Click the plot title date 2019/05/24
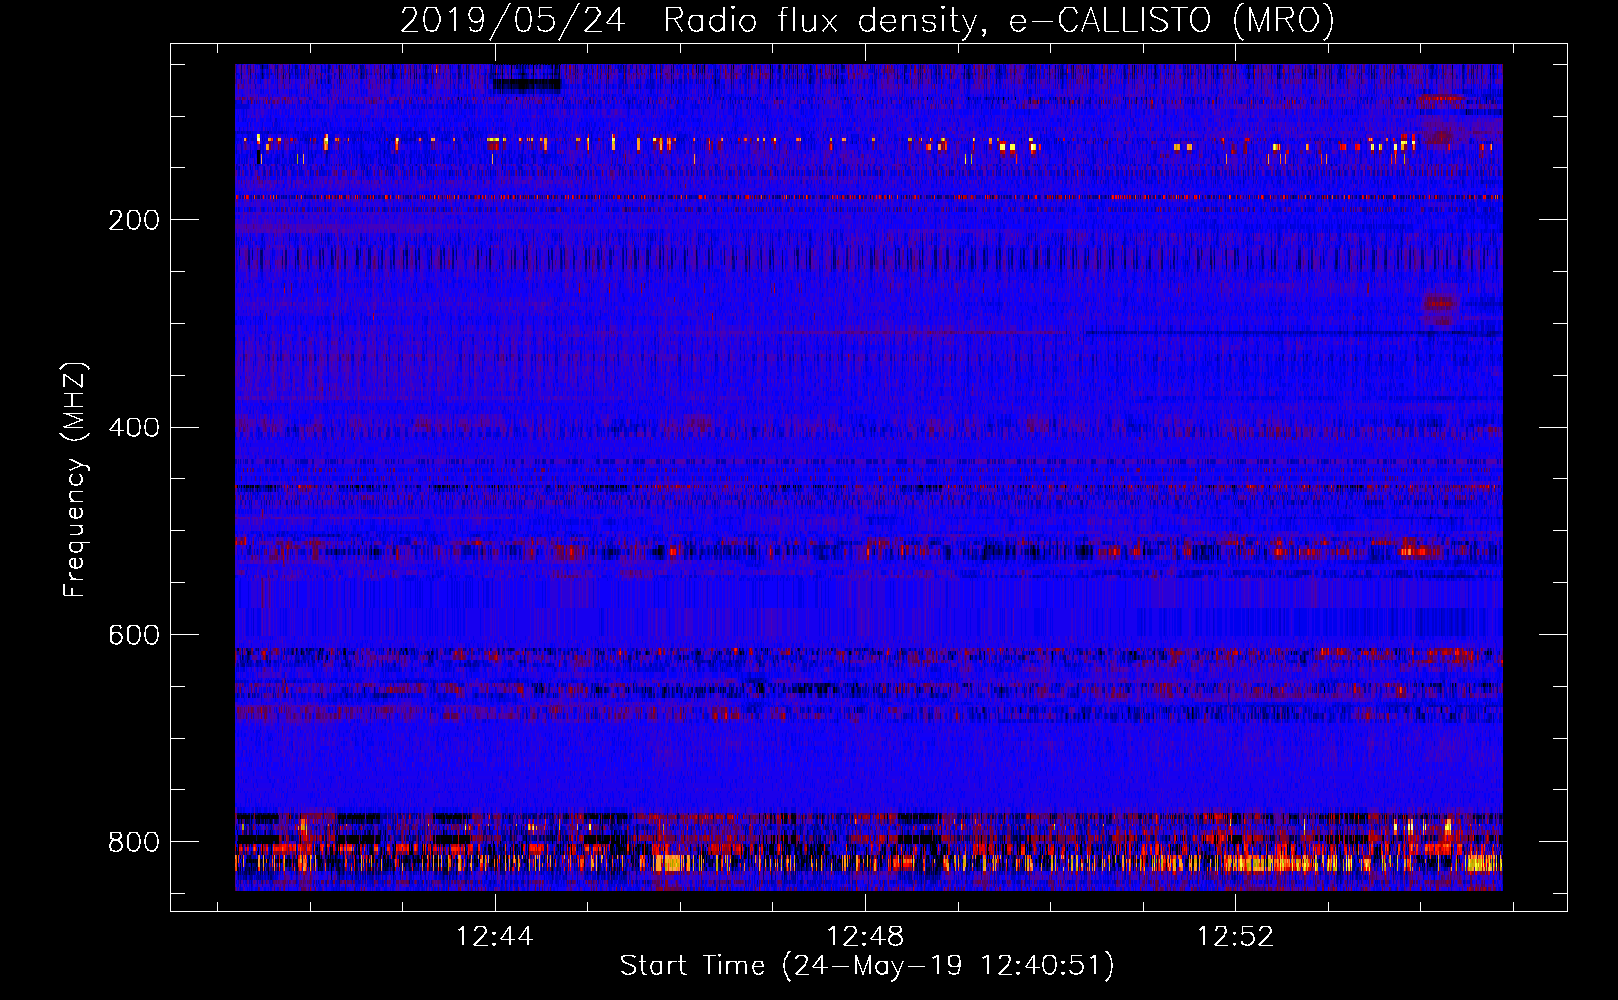This screenshot has width=1618, height=1000. click(513, 20)
